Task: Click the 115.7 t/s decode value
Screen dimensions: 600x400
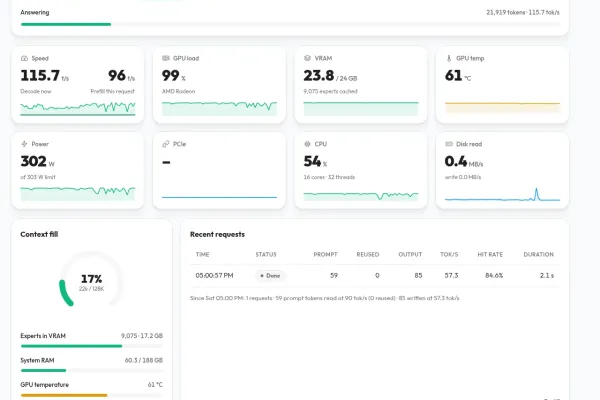Action: [45, 76]
